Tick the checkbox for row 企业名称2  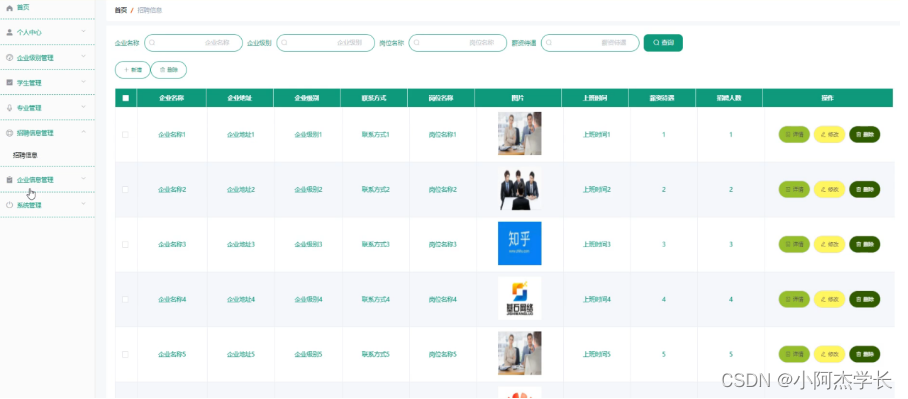(125, 189)
